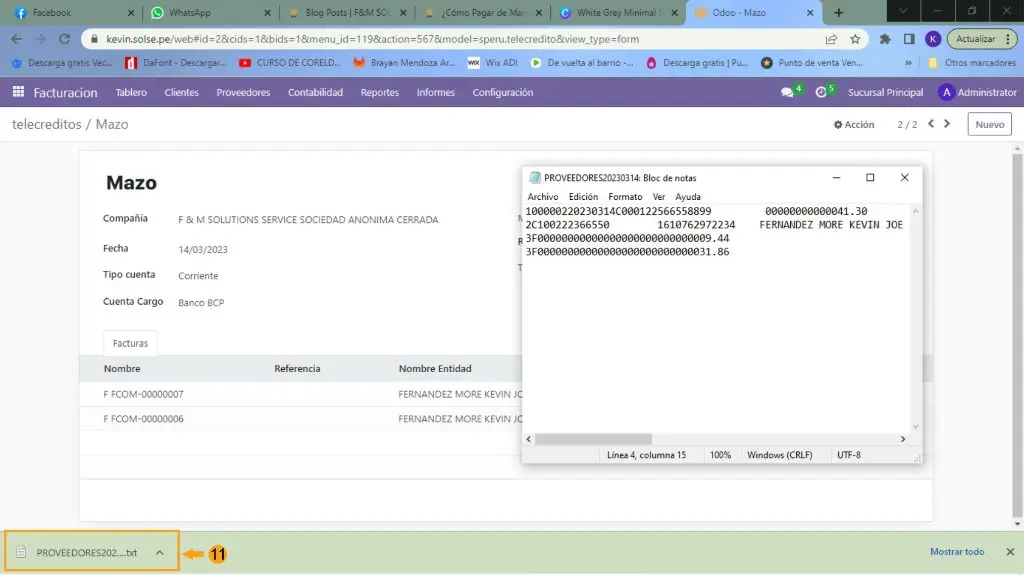Open Chrome extensions puzzle icon
1024x575 pixels.
(885, 39)
